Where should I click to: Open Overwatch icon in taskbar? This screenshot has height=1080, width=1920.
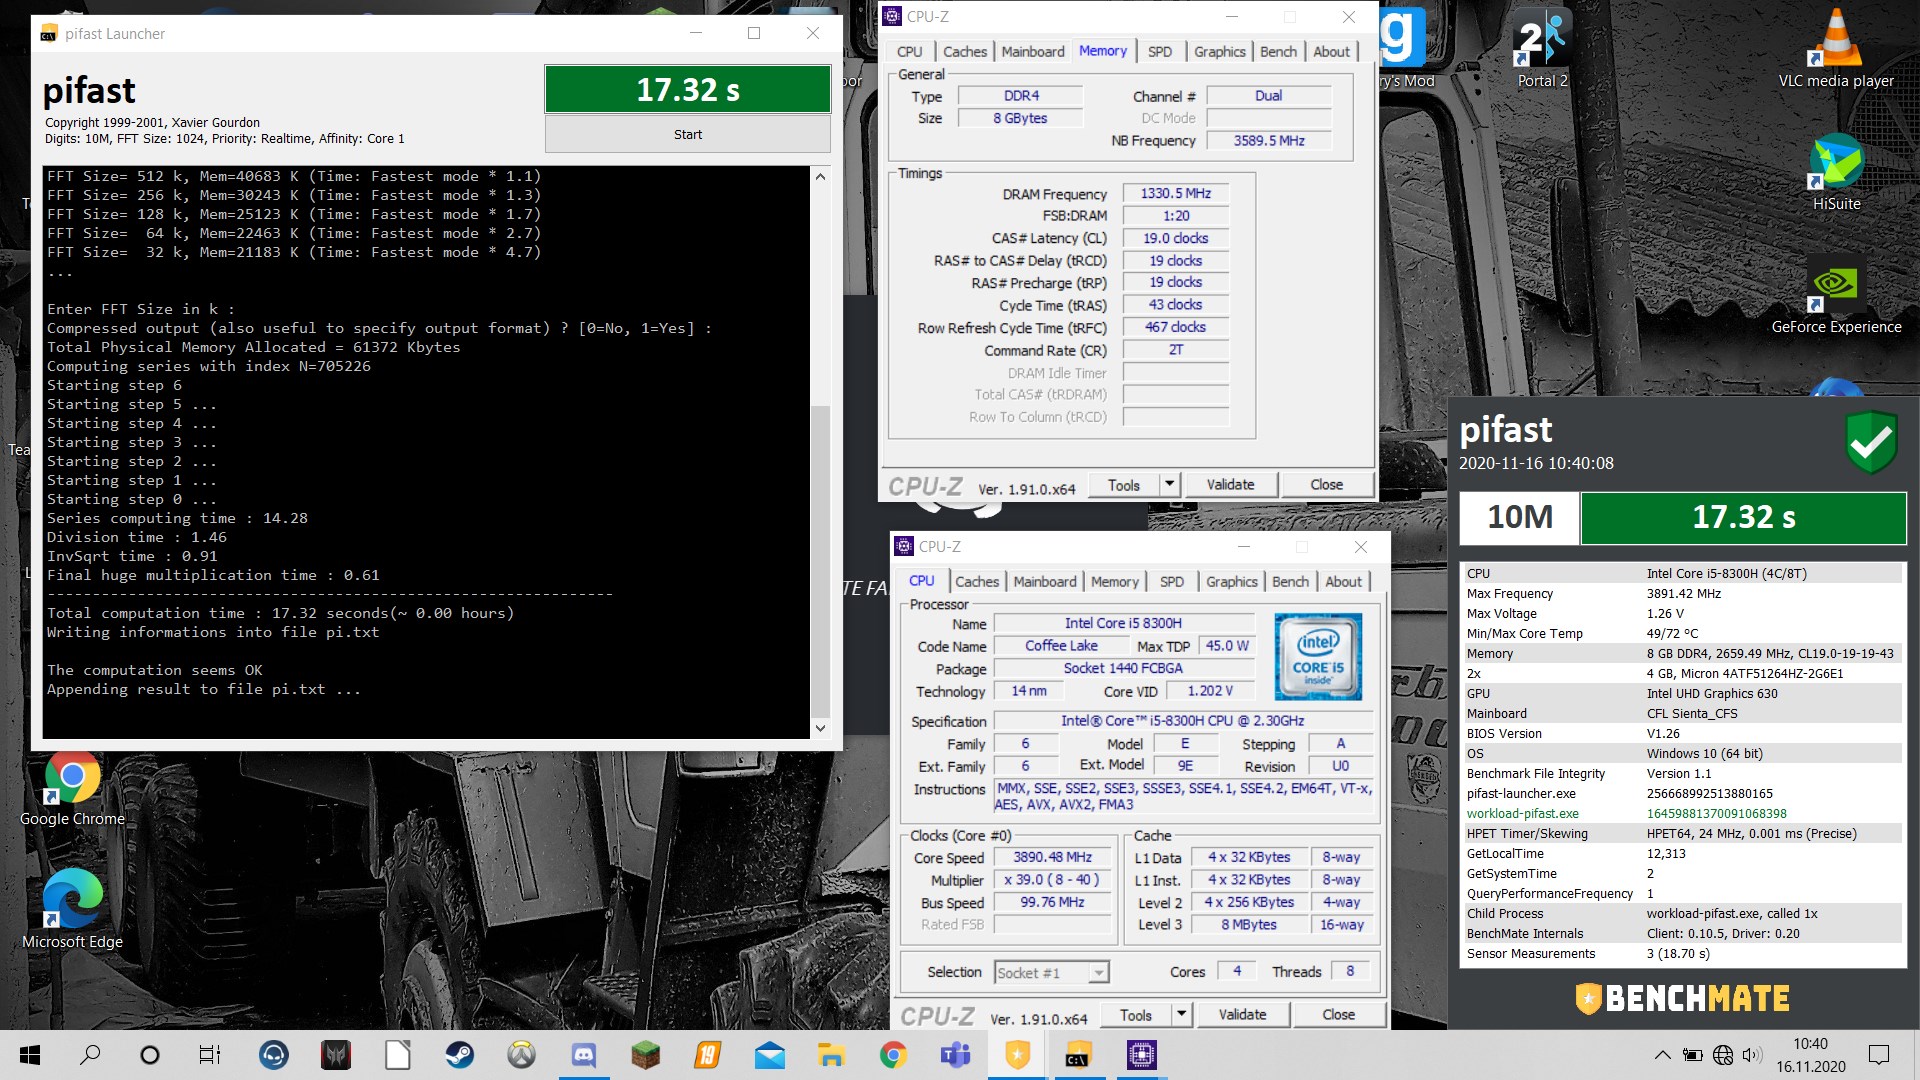[x=521, y=1055]
